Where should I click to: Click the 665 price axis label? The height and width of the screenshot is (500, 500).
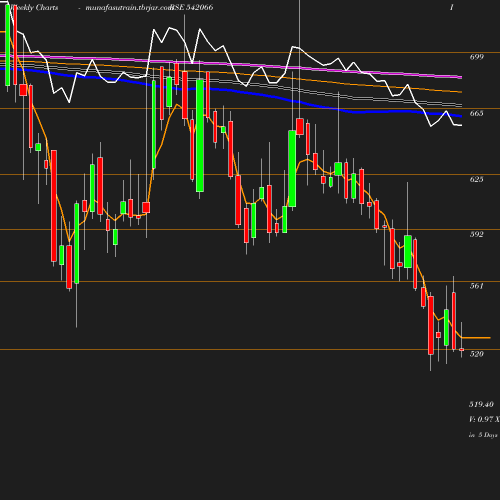[476, 113]
